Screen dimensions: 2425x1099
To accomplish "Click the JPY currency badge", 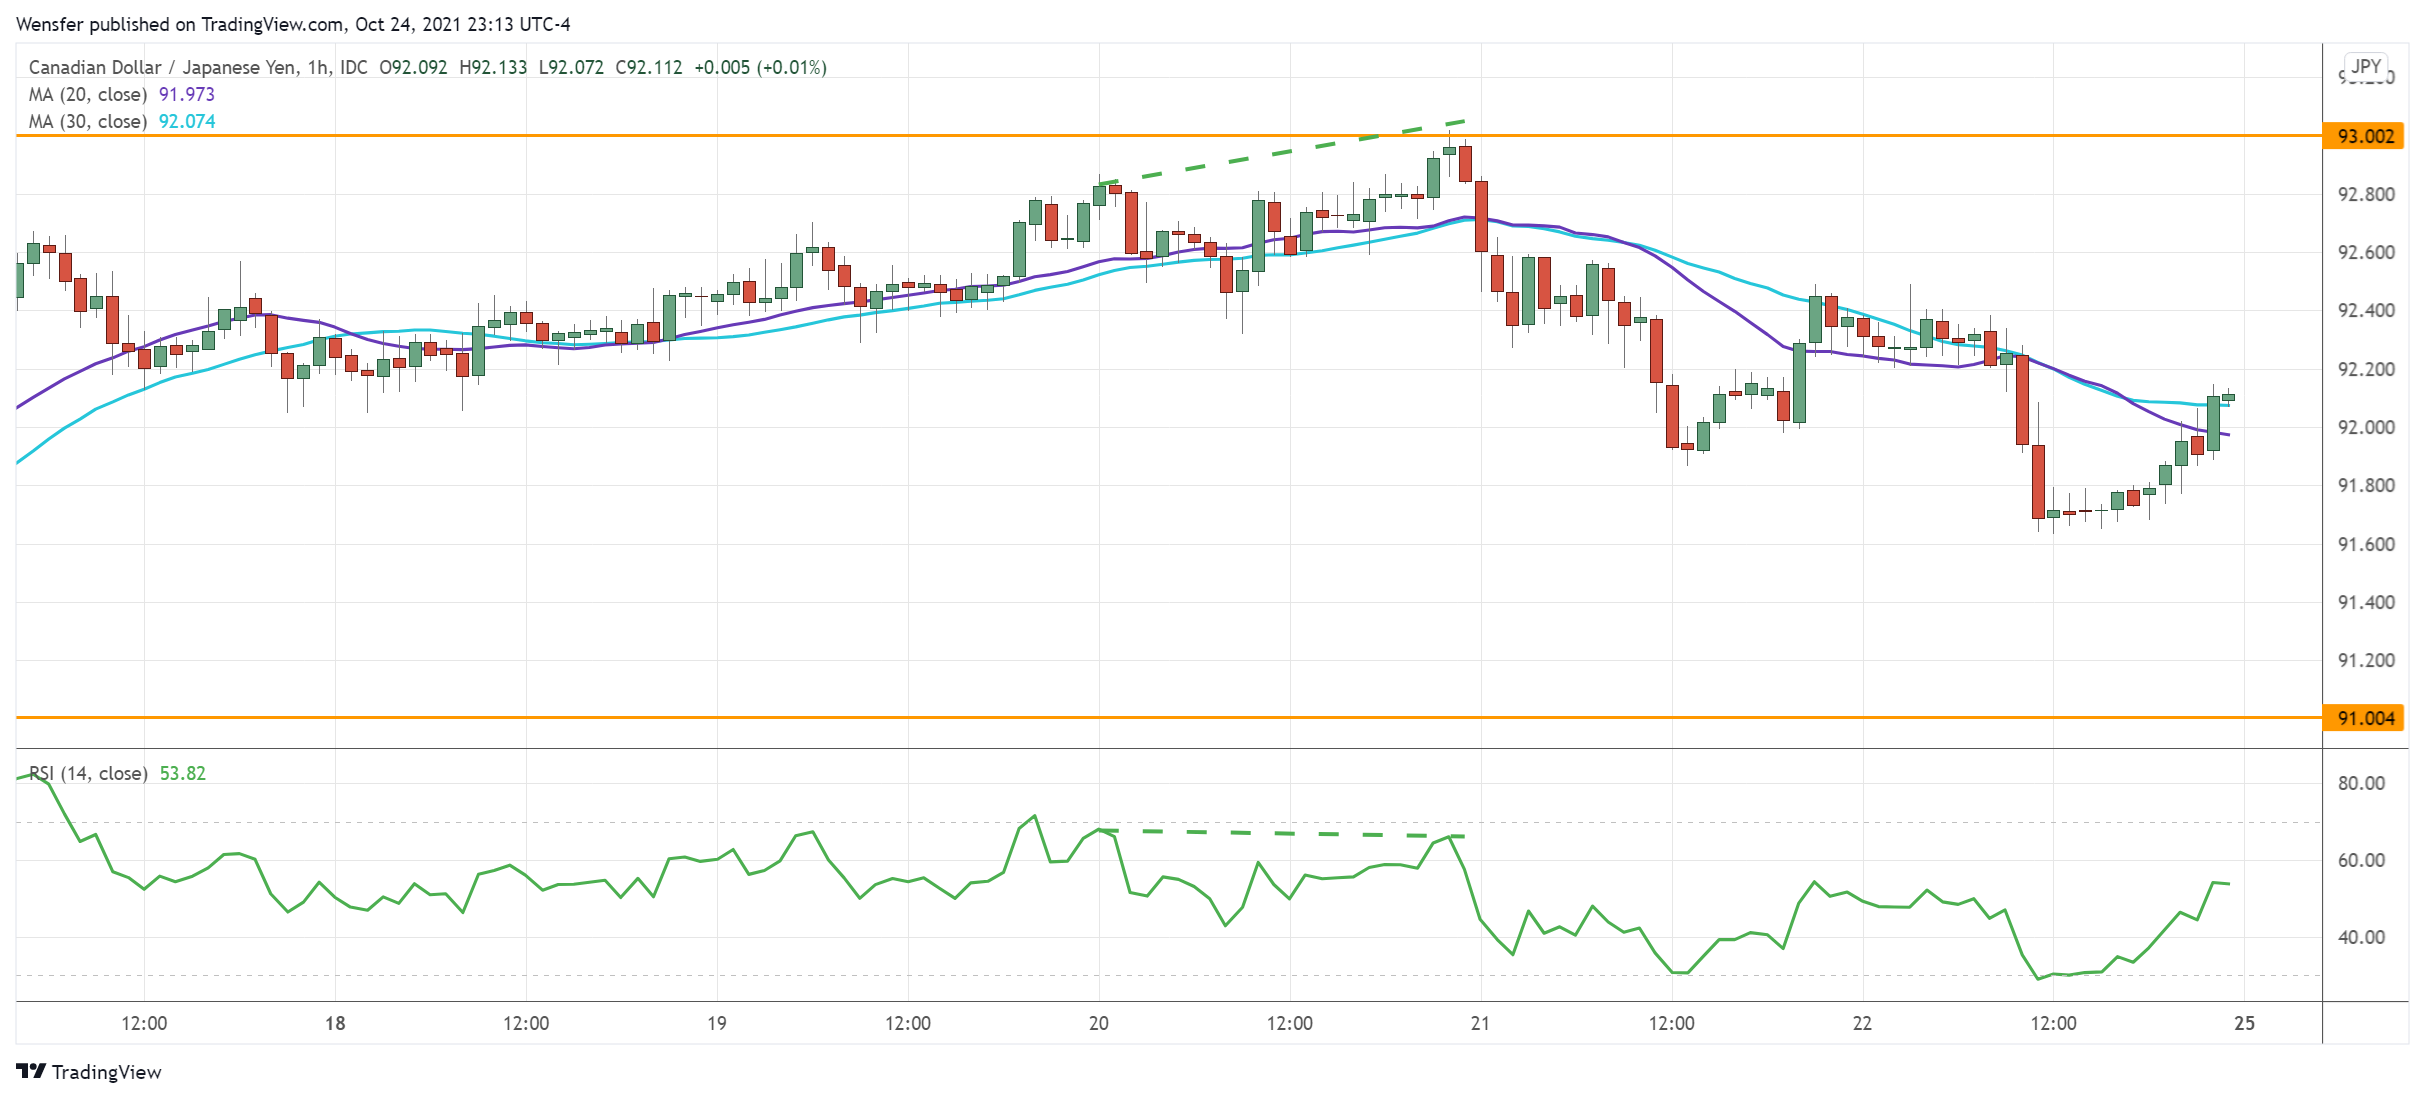I will [x=2365, y=66].
